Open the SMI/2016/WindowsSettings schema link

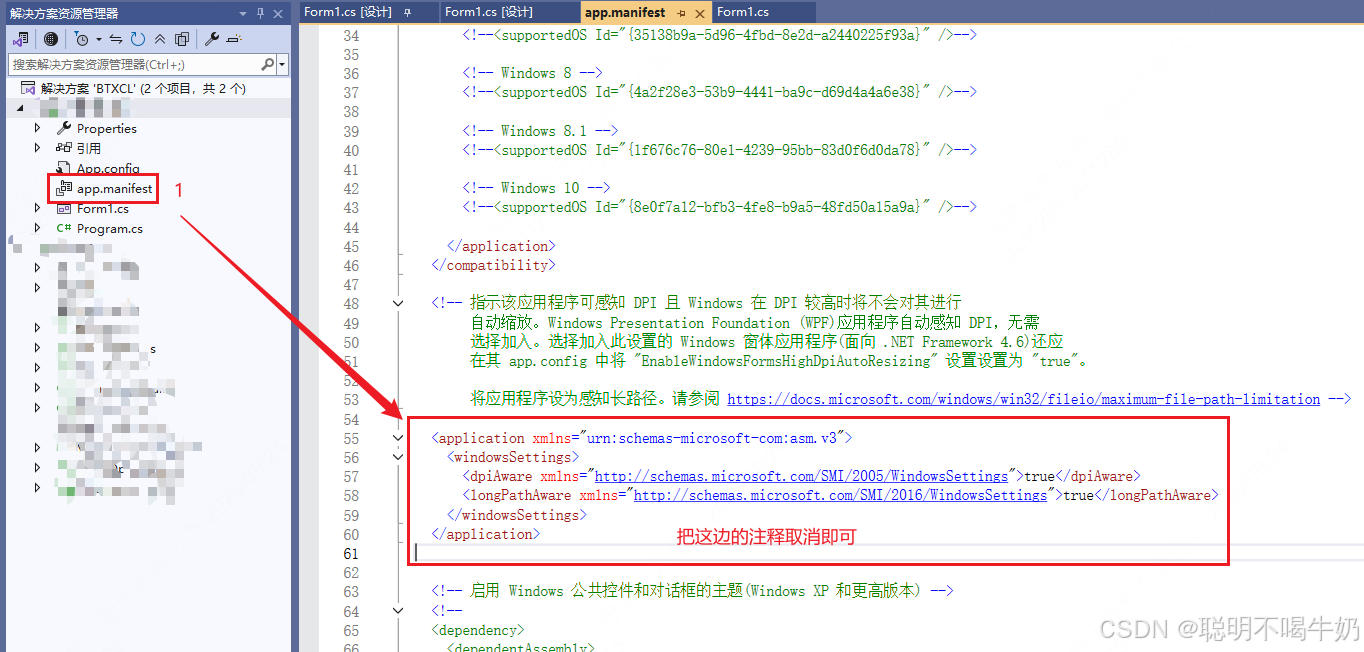(840, 495)
